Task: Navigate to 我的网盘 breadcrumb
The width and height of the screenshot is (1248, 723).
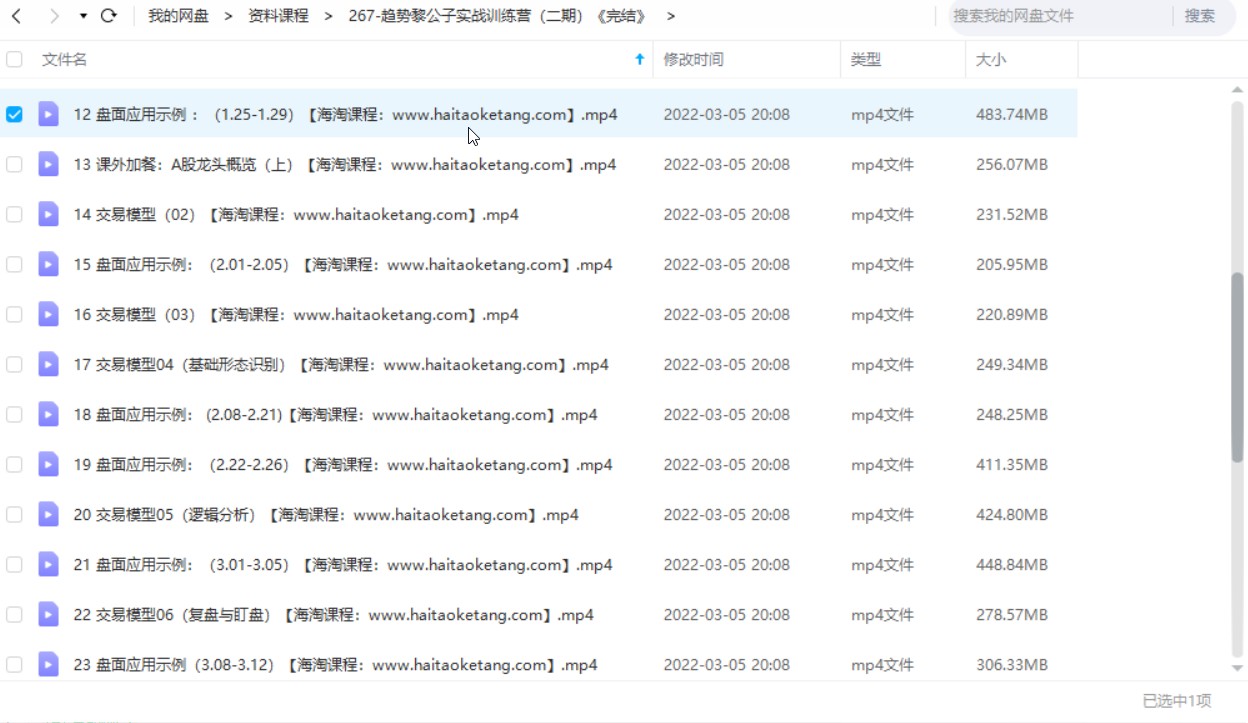Action: (178, 16)
